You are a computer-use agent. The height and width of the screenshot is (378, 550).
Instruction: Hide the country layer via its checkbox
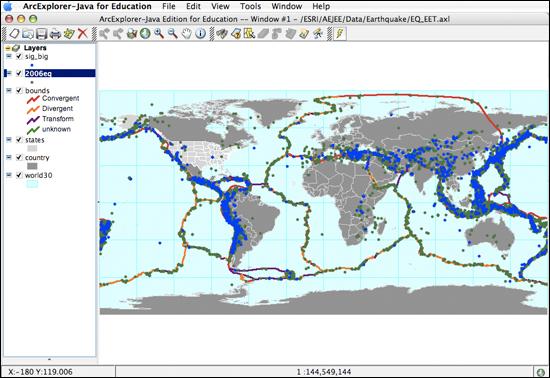[x=19, y=157]
